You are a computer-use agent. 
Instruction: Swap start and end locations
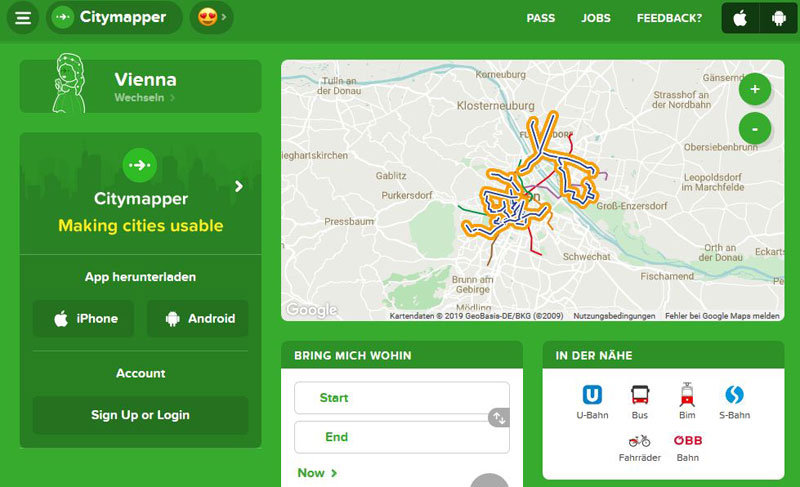pos(498,418)
